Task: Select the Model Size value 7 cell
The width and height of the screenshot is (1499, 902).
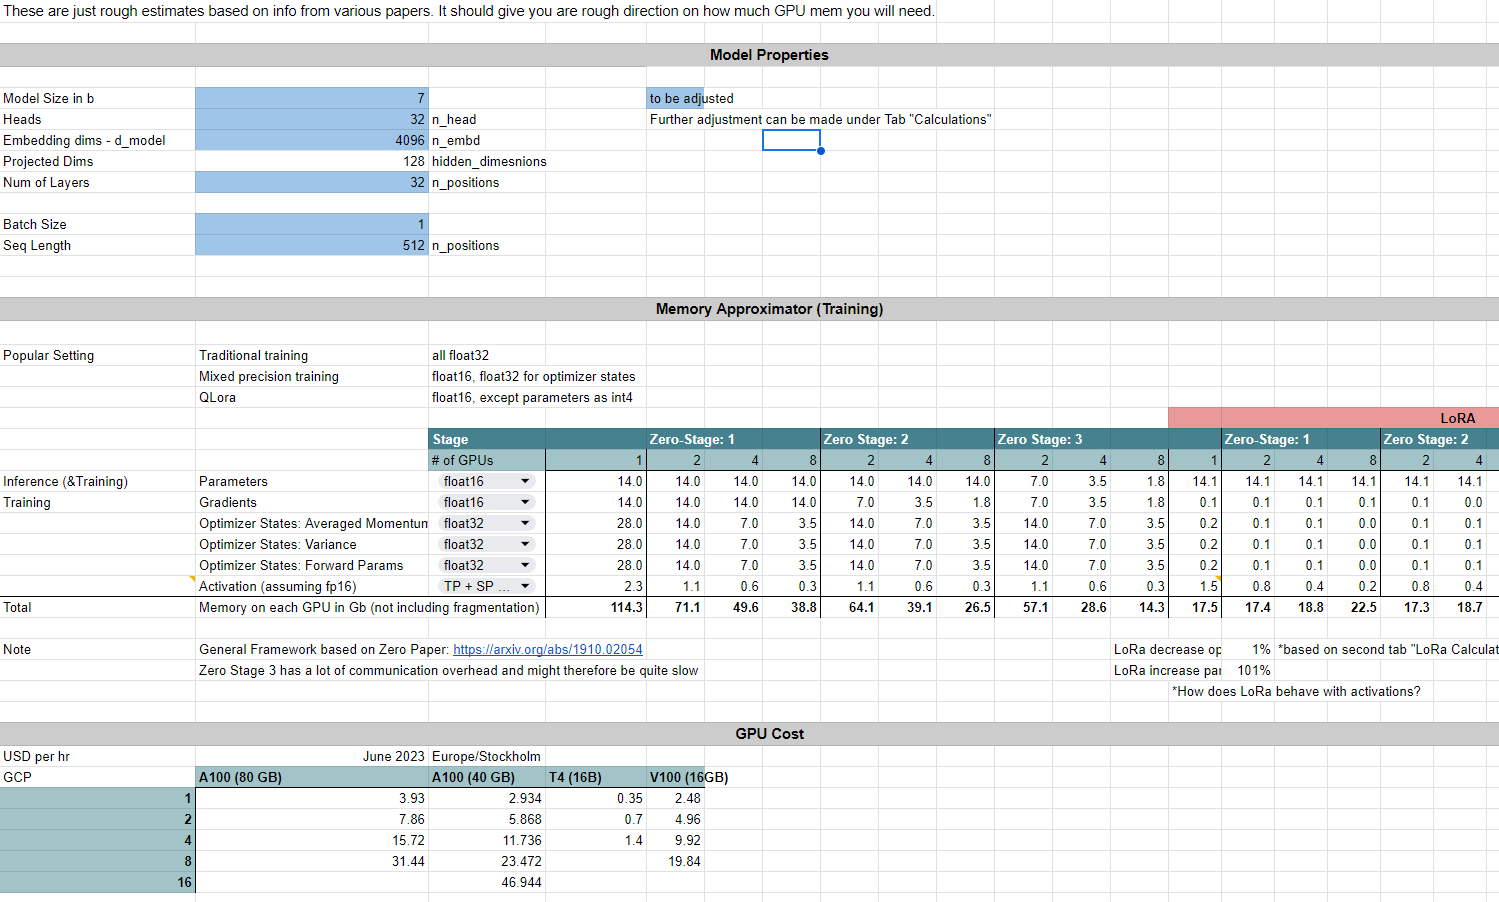Action: pos(312,98)
